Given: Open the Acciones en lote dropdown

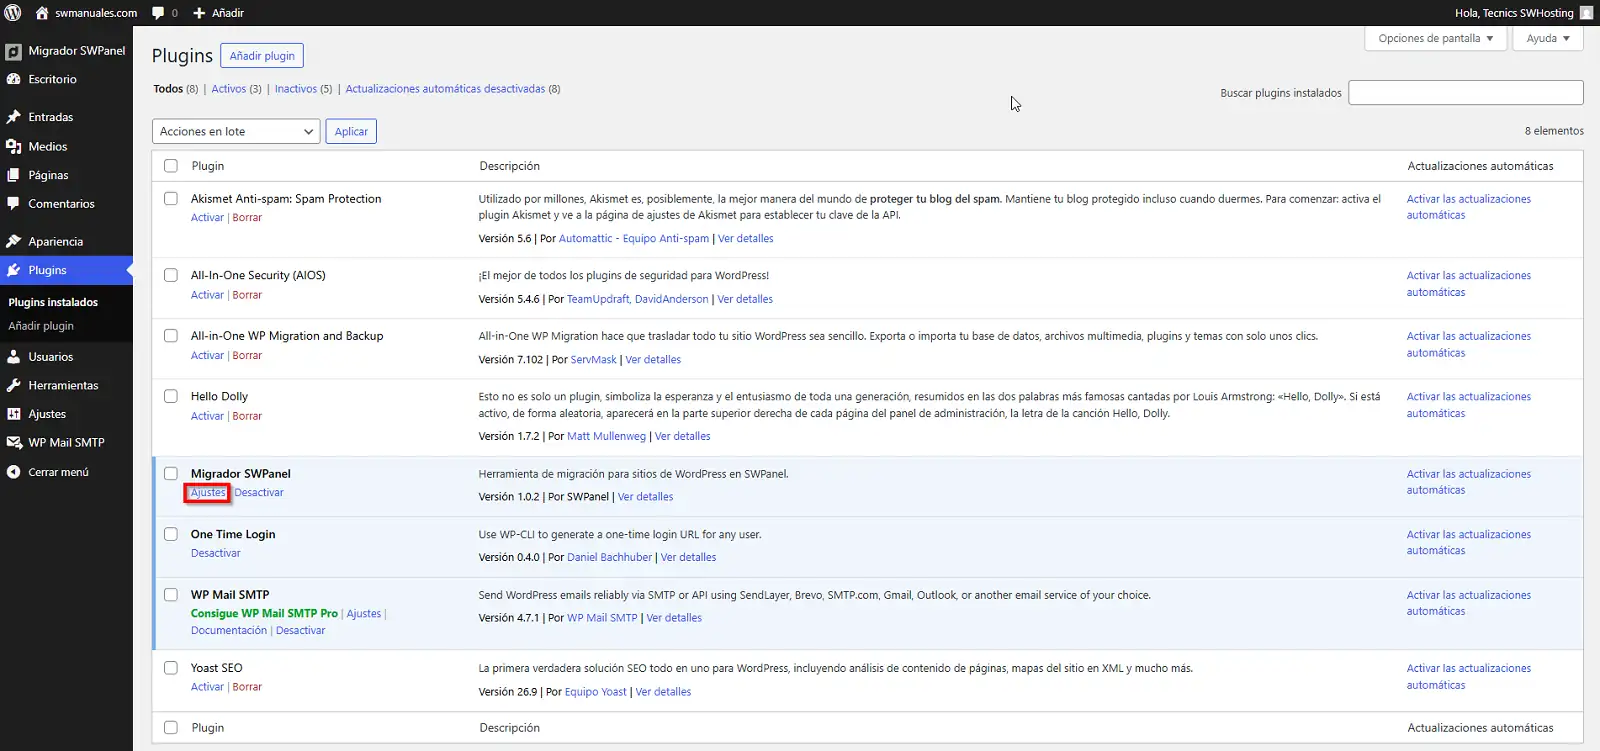Looking at the screenshot, I should tap(236, 131).
